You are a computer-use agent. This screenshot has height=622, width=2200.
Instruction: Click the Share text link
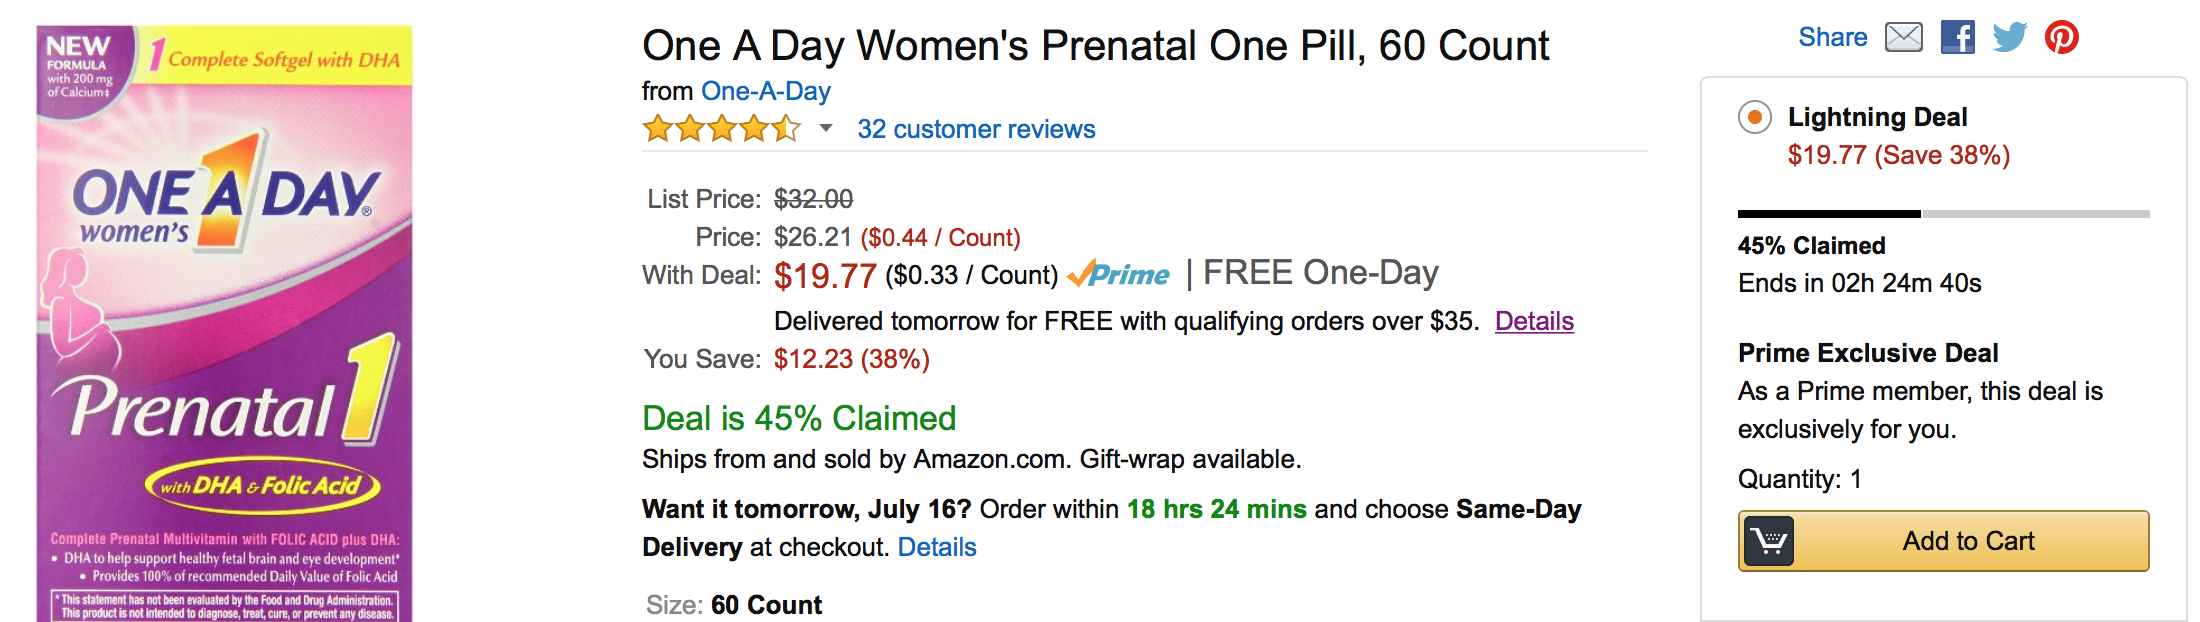pyautogui.click(x=1832, y=37)
